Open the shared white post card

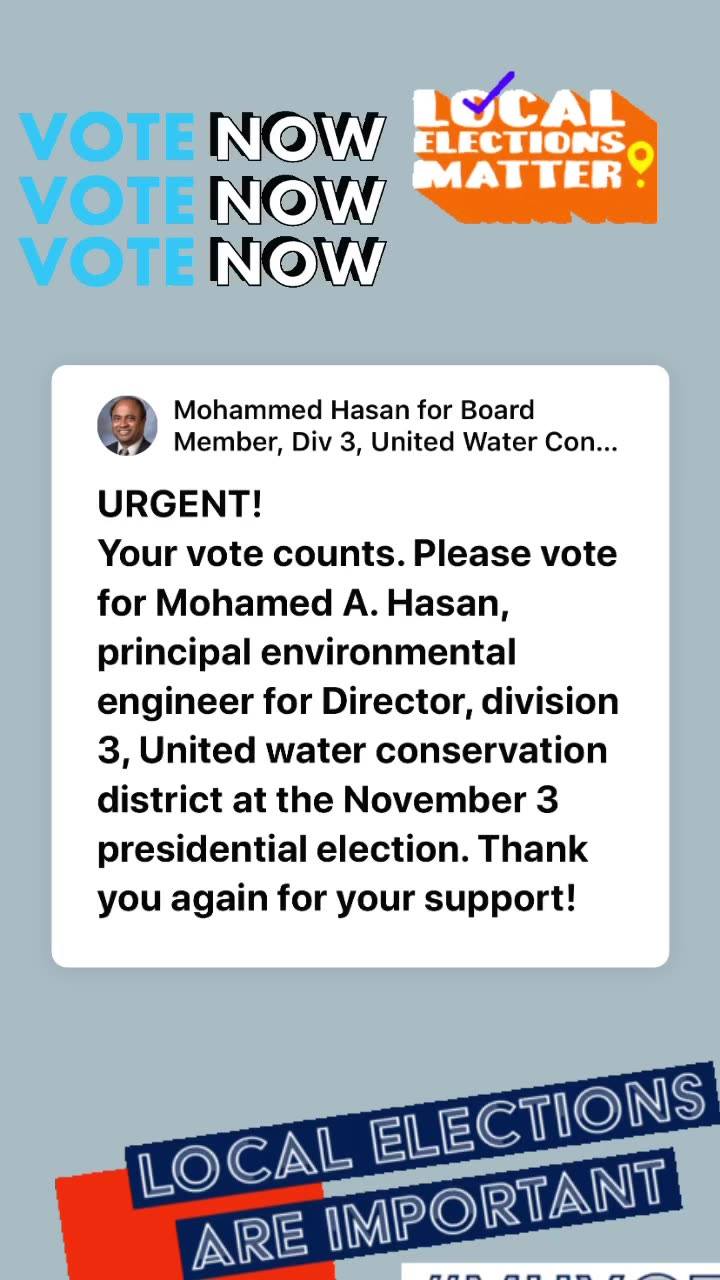[360, 666]
